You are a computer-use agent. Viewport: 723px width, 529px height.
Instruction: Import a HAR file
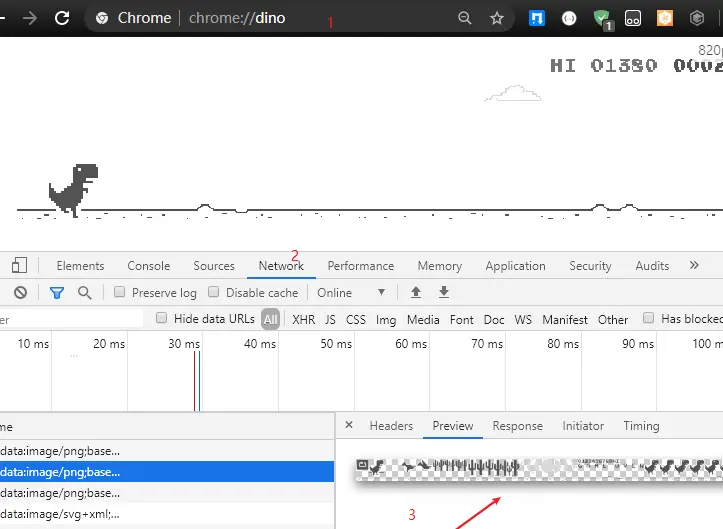(416, 292)
